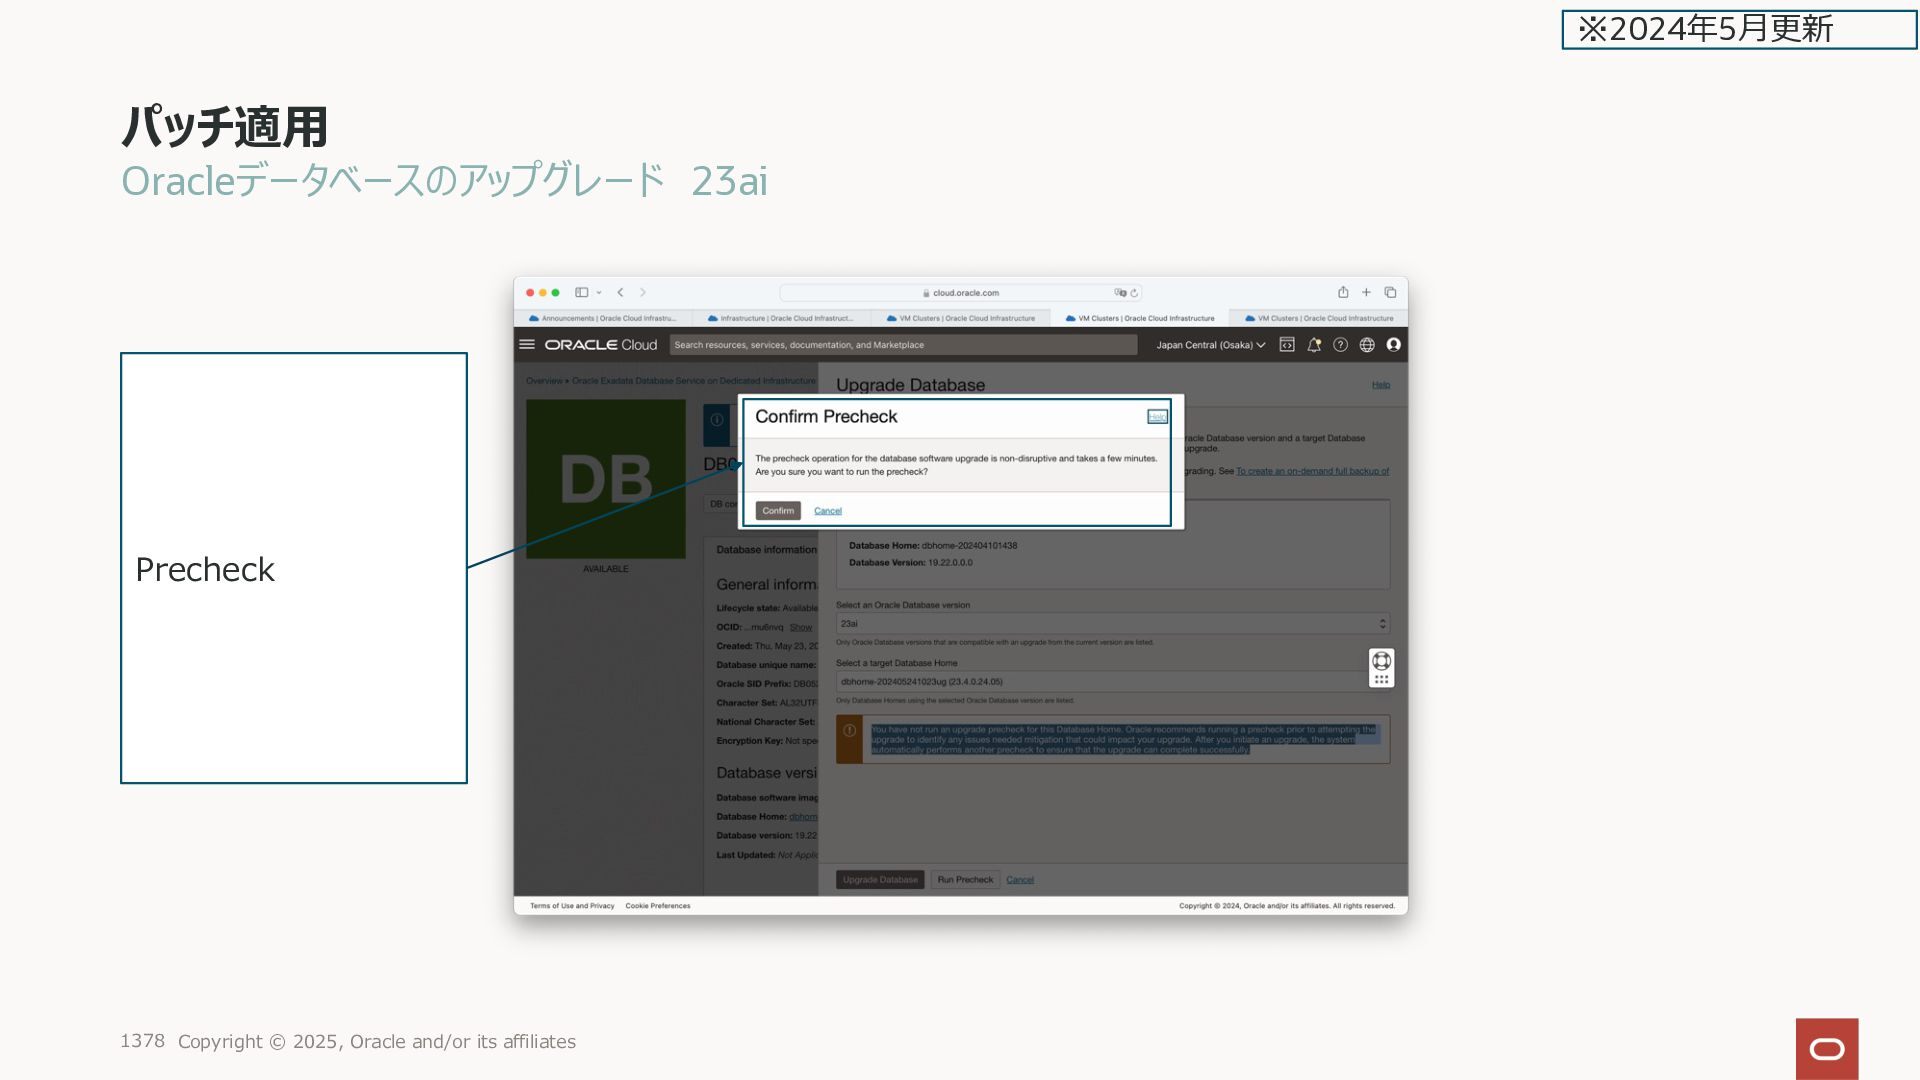Switch to the Infrastructure browser tab
Viewport: 1920px width, 1080px height.
coord(781,318)
